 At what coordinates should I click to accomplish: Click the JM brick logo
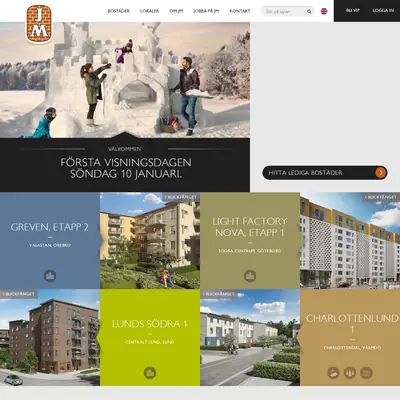39,24
